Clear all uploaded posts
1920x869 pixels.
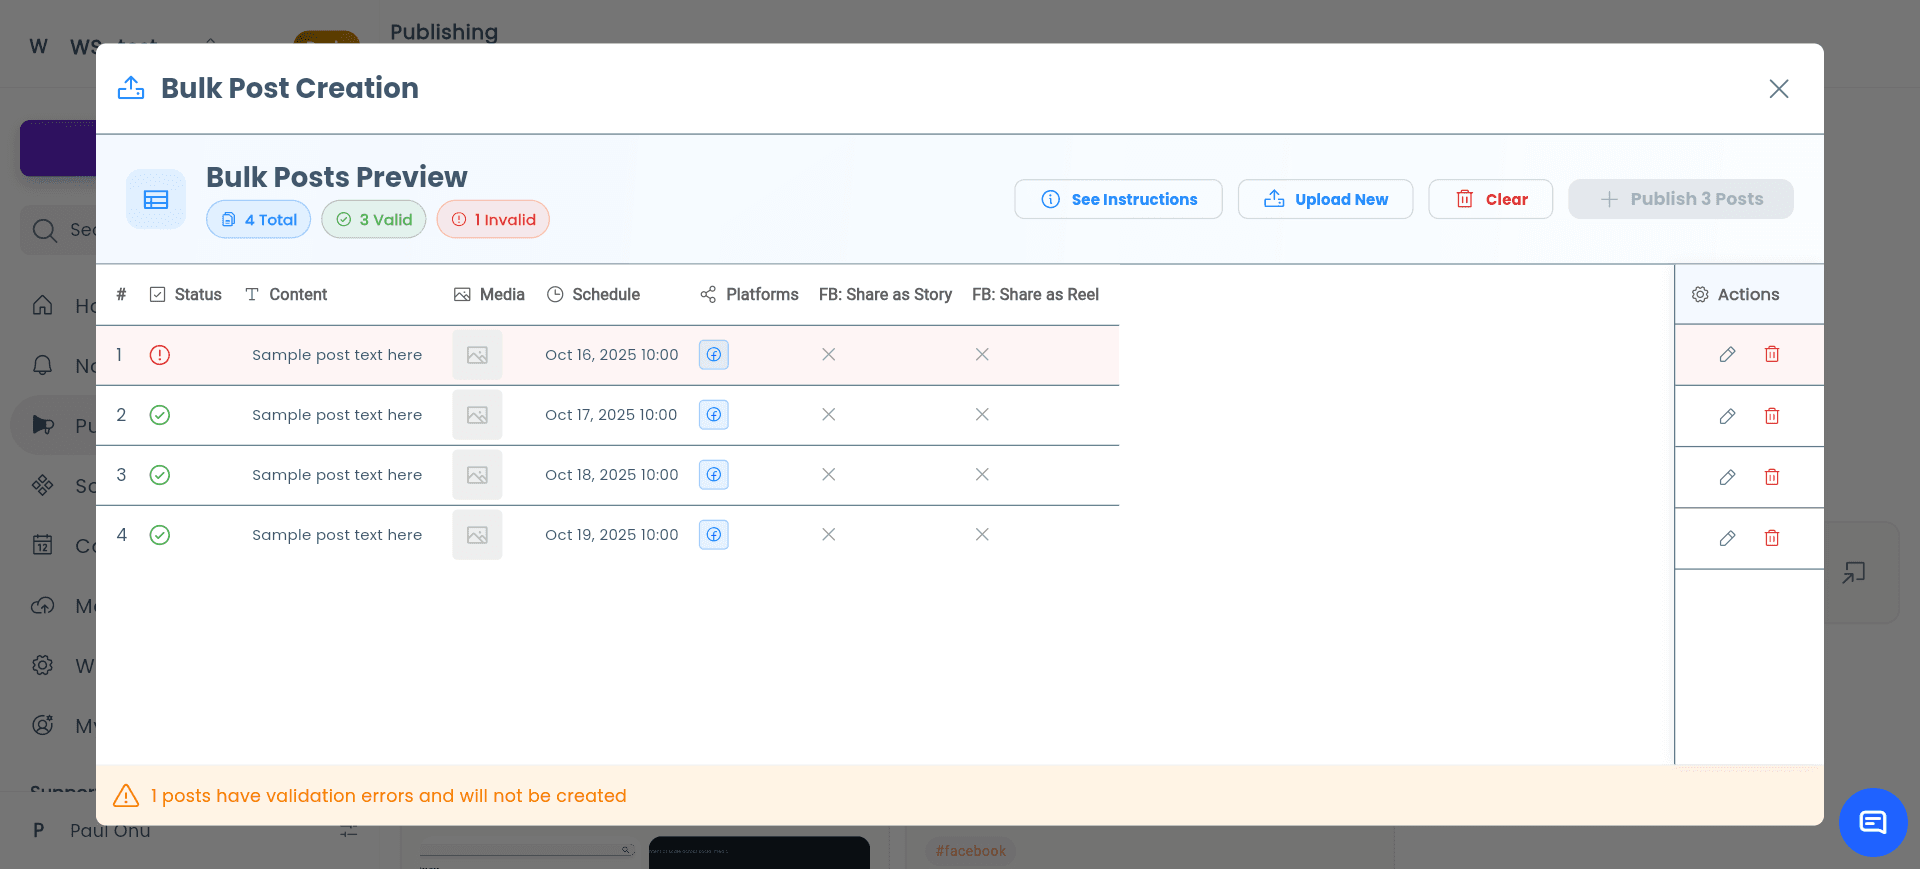coord(1490,199)
